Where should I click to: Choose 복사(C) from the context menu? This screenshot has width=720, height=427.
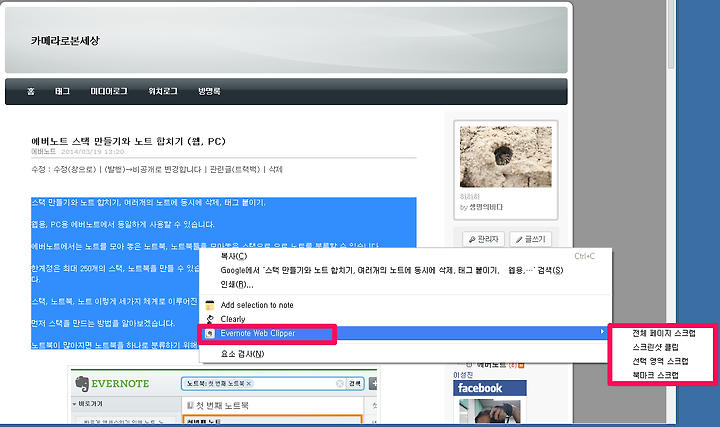[405, 256]
